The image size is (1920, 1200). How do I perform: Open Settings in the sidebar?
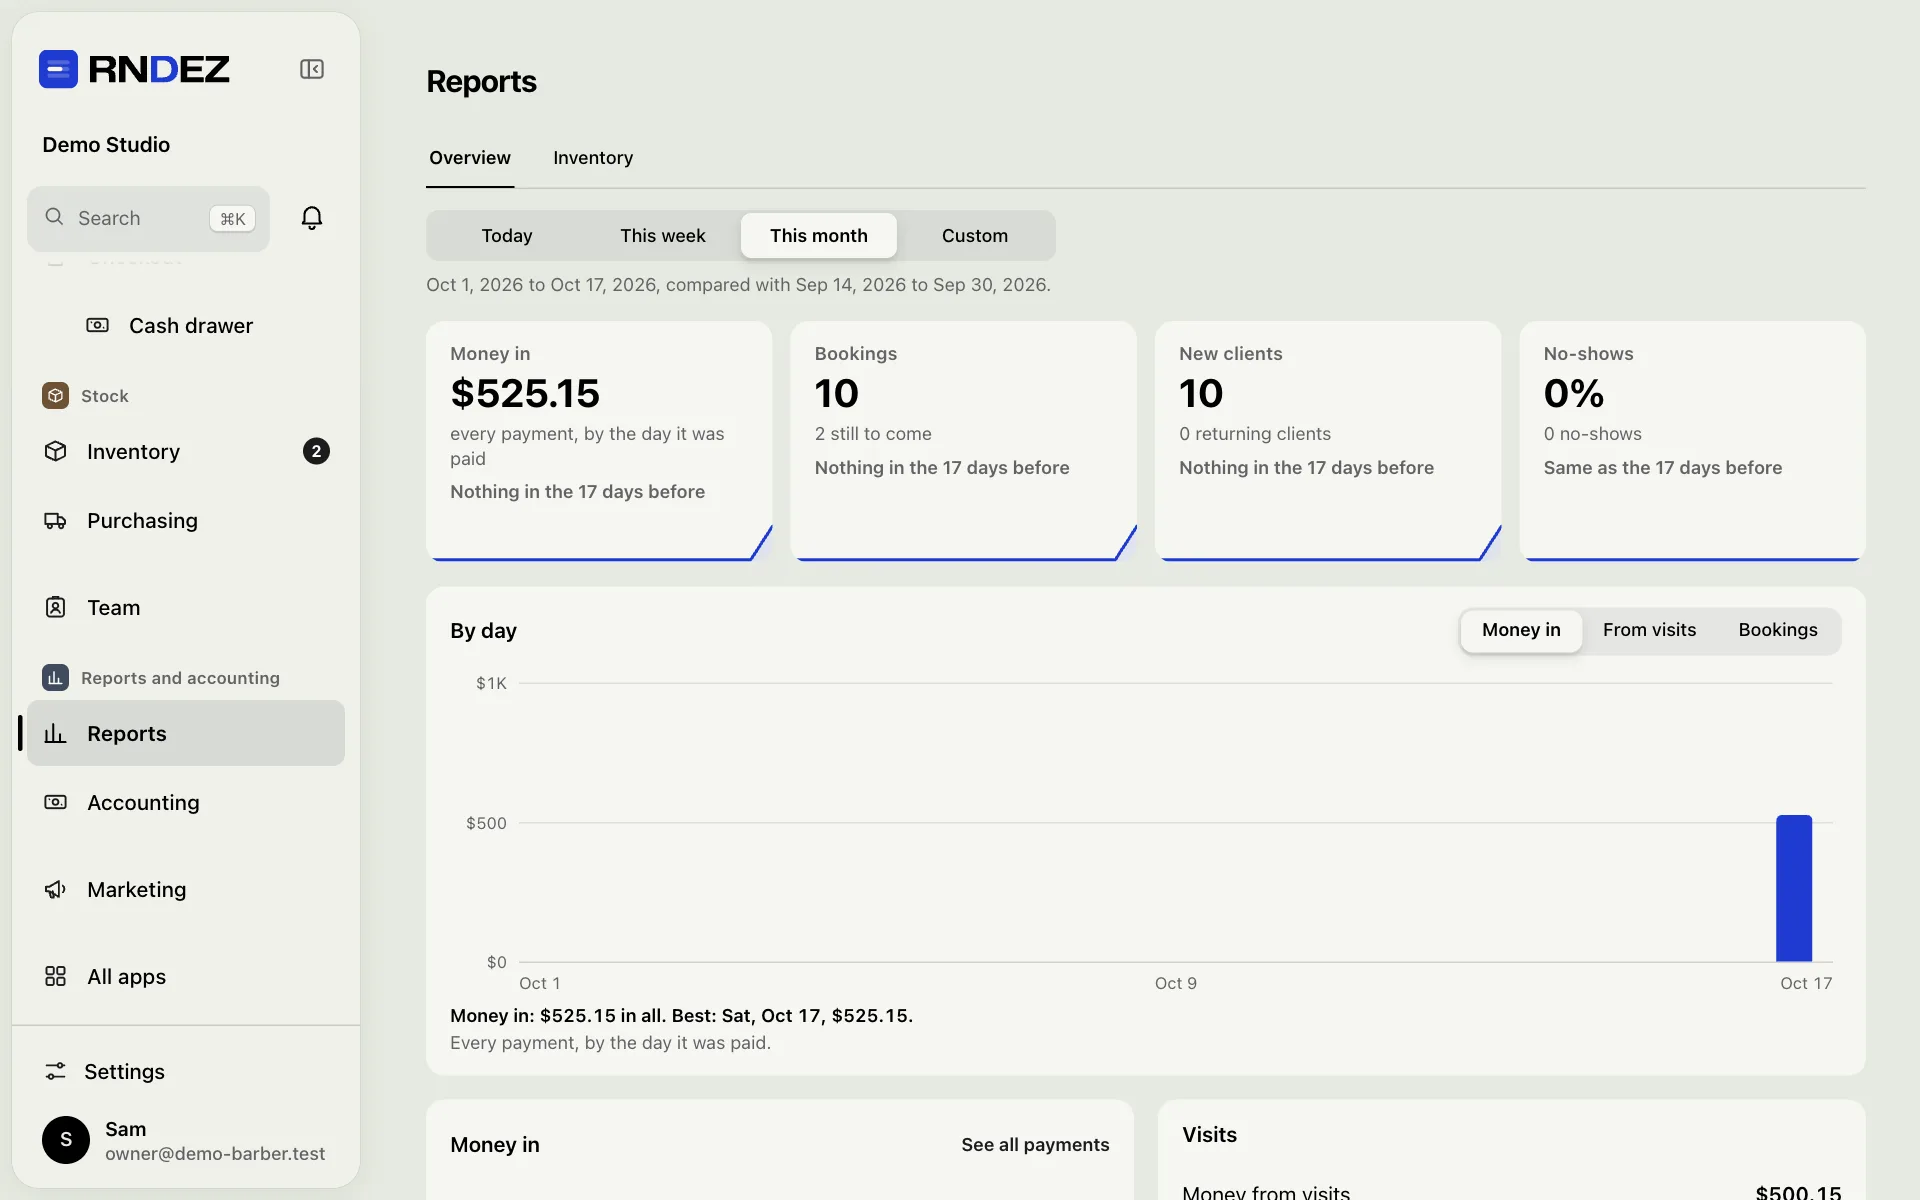click(x=186, y=1071)
